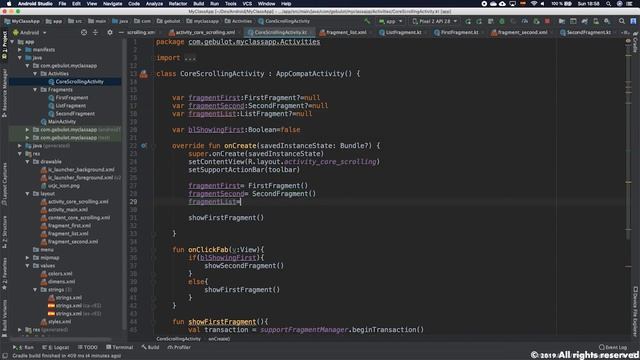Open the Profile app icon in toolbar

tap(525, 21)
